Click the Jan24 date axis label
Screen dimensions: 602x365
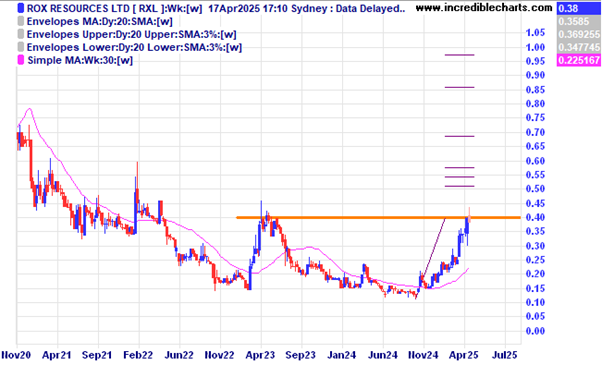coord(341,355)
